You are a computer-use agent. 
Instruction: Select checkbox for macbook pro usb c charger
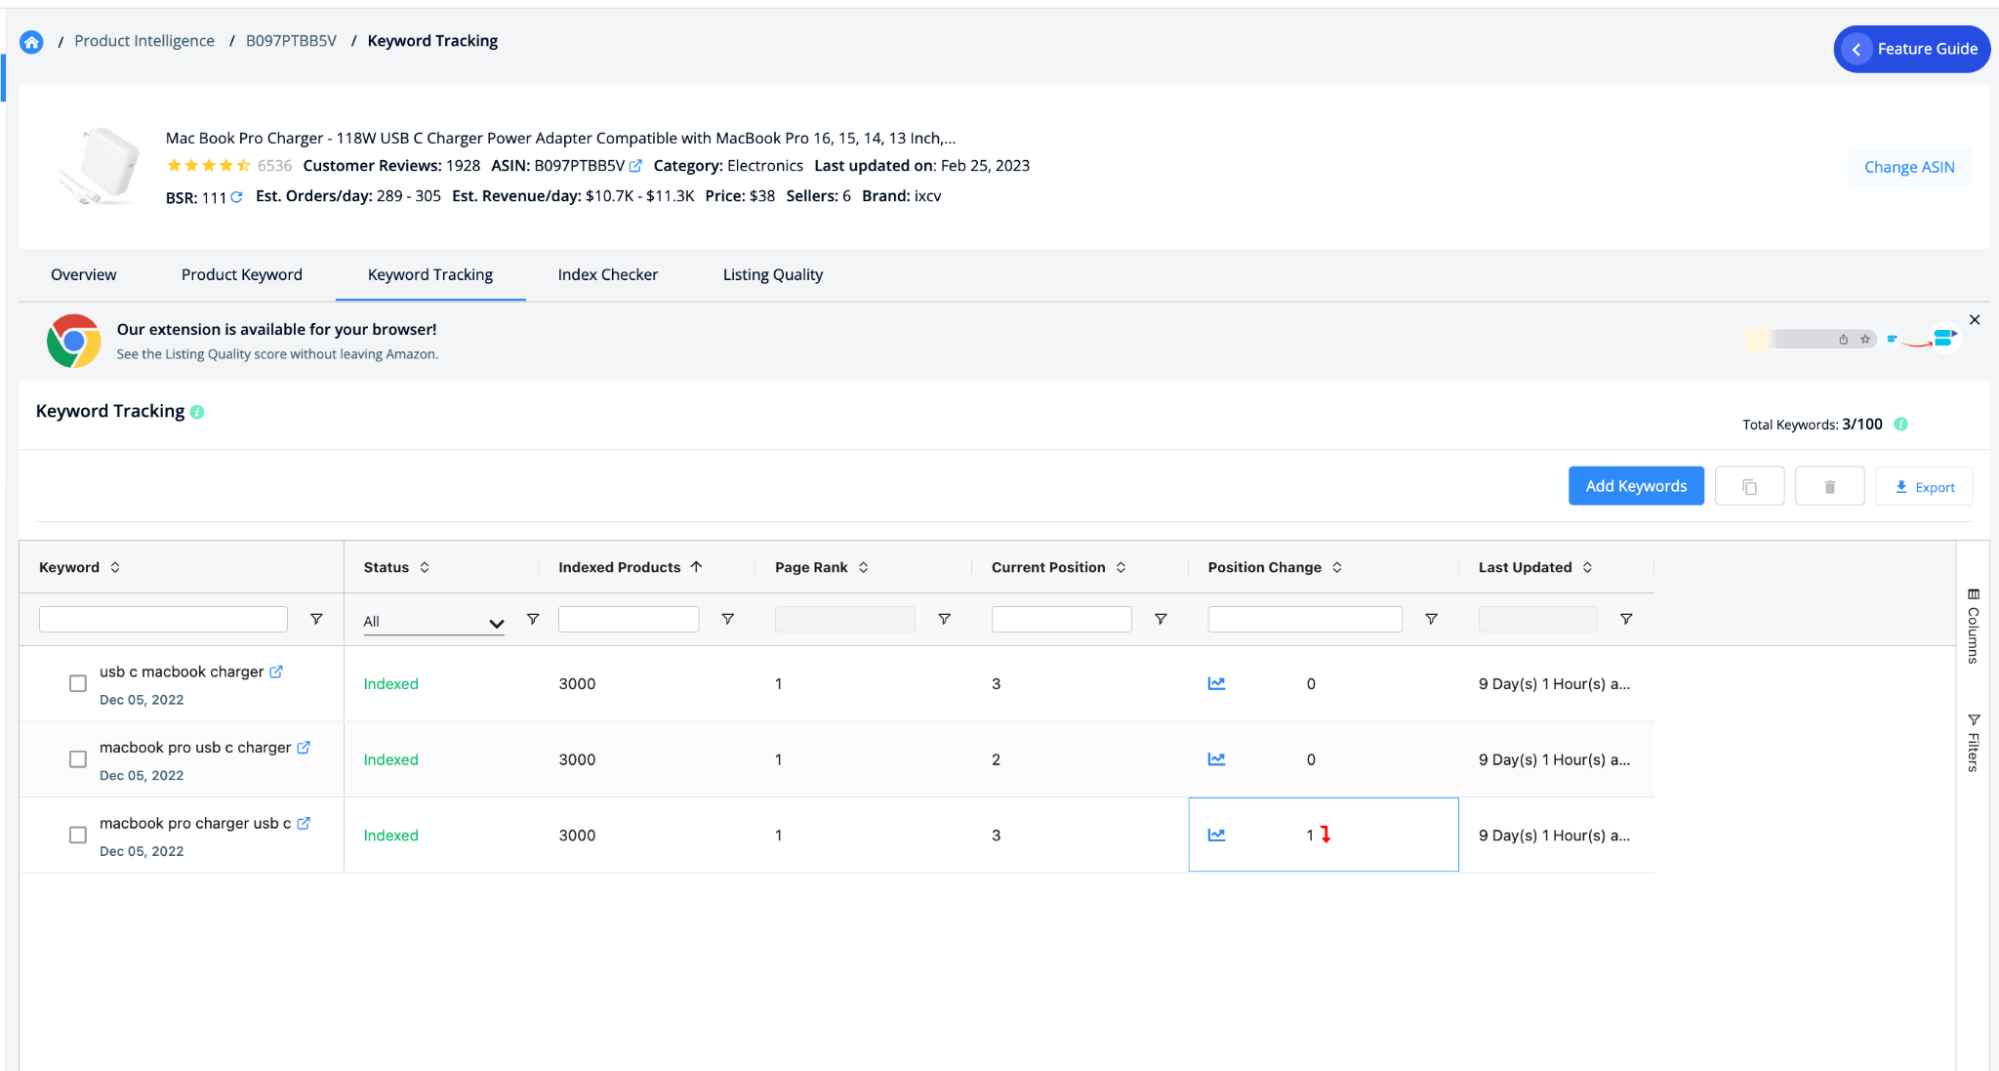click(x=78, y=760)
